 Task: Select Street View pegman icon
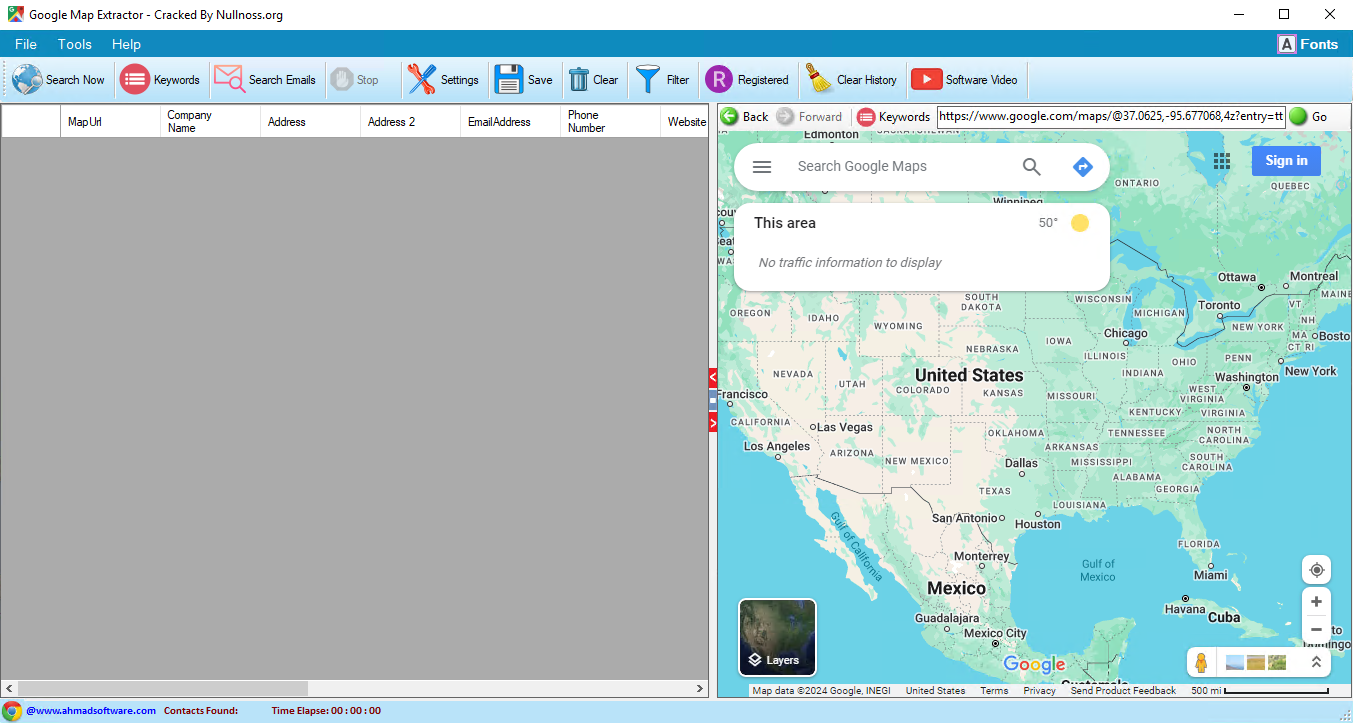point(1202,662)
